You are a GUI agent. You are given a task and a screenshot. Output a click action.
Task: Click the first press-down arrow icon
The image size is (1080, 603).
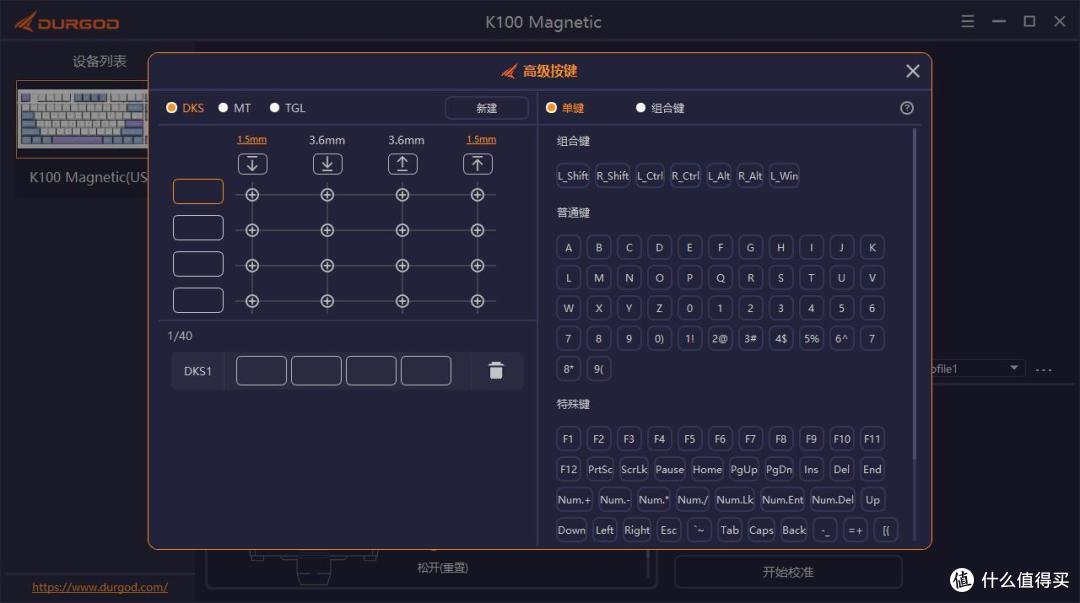tap(252, 164)
